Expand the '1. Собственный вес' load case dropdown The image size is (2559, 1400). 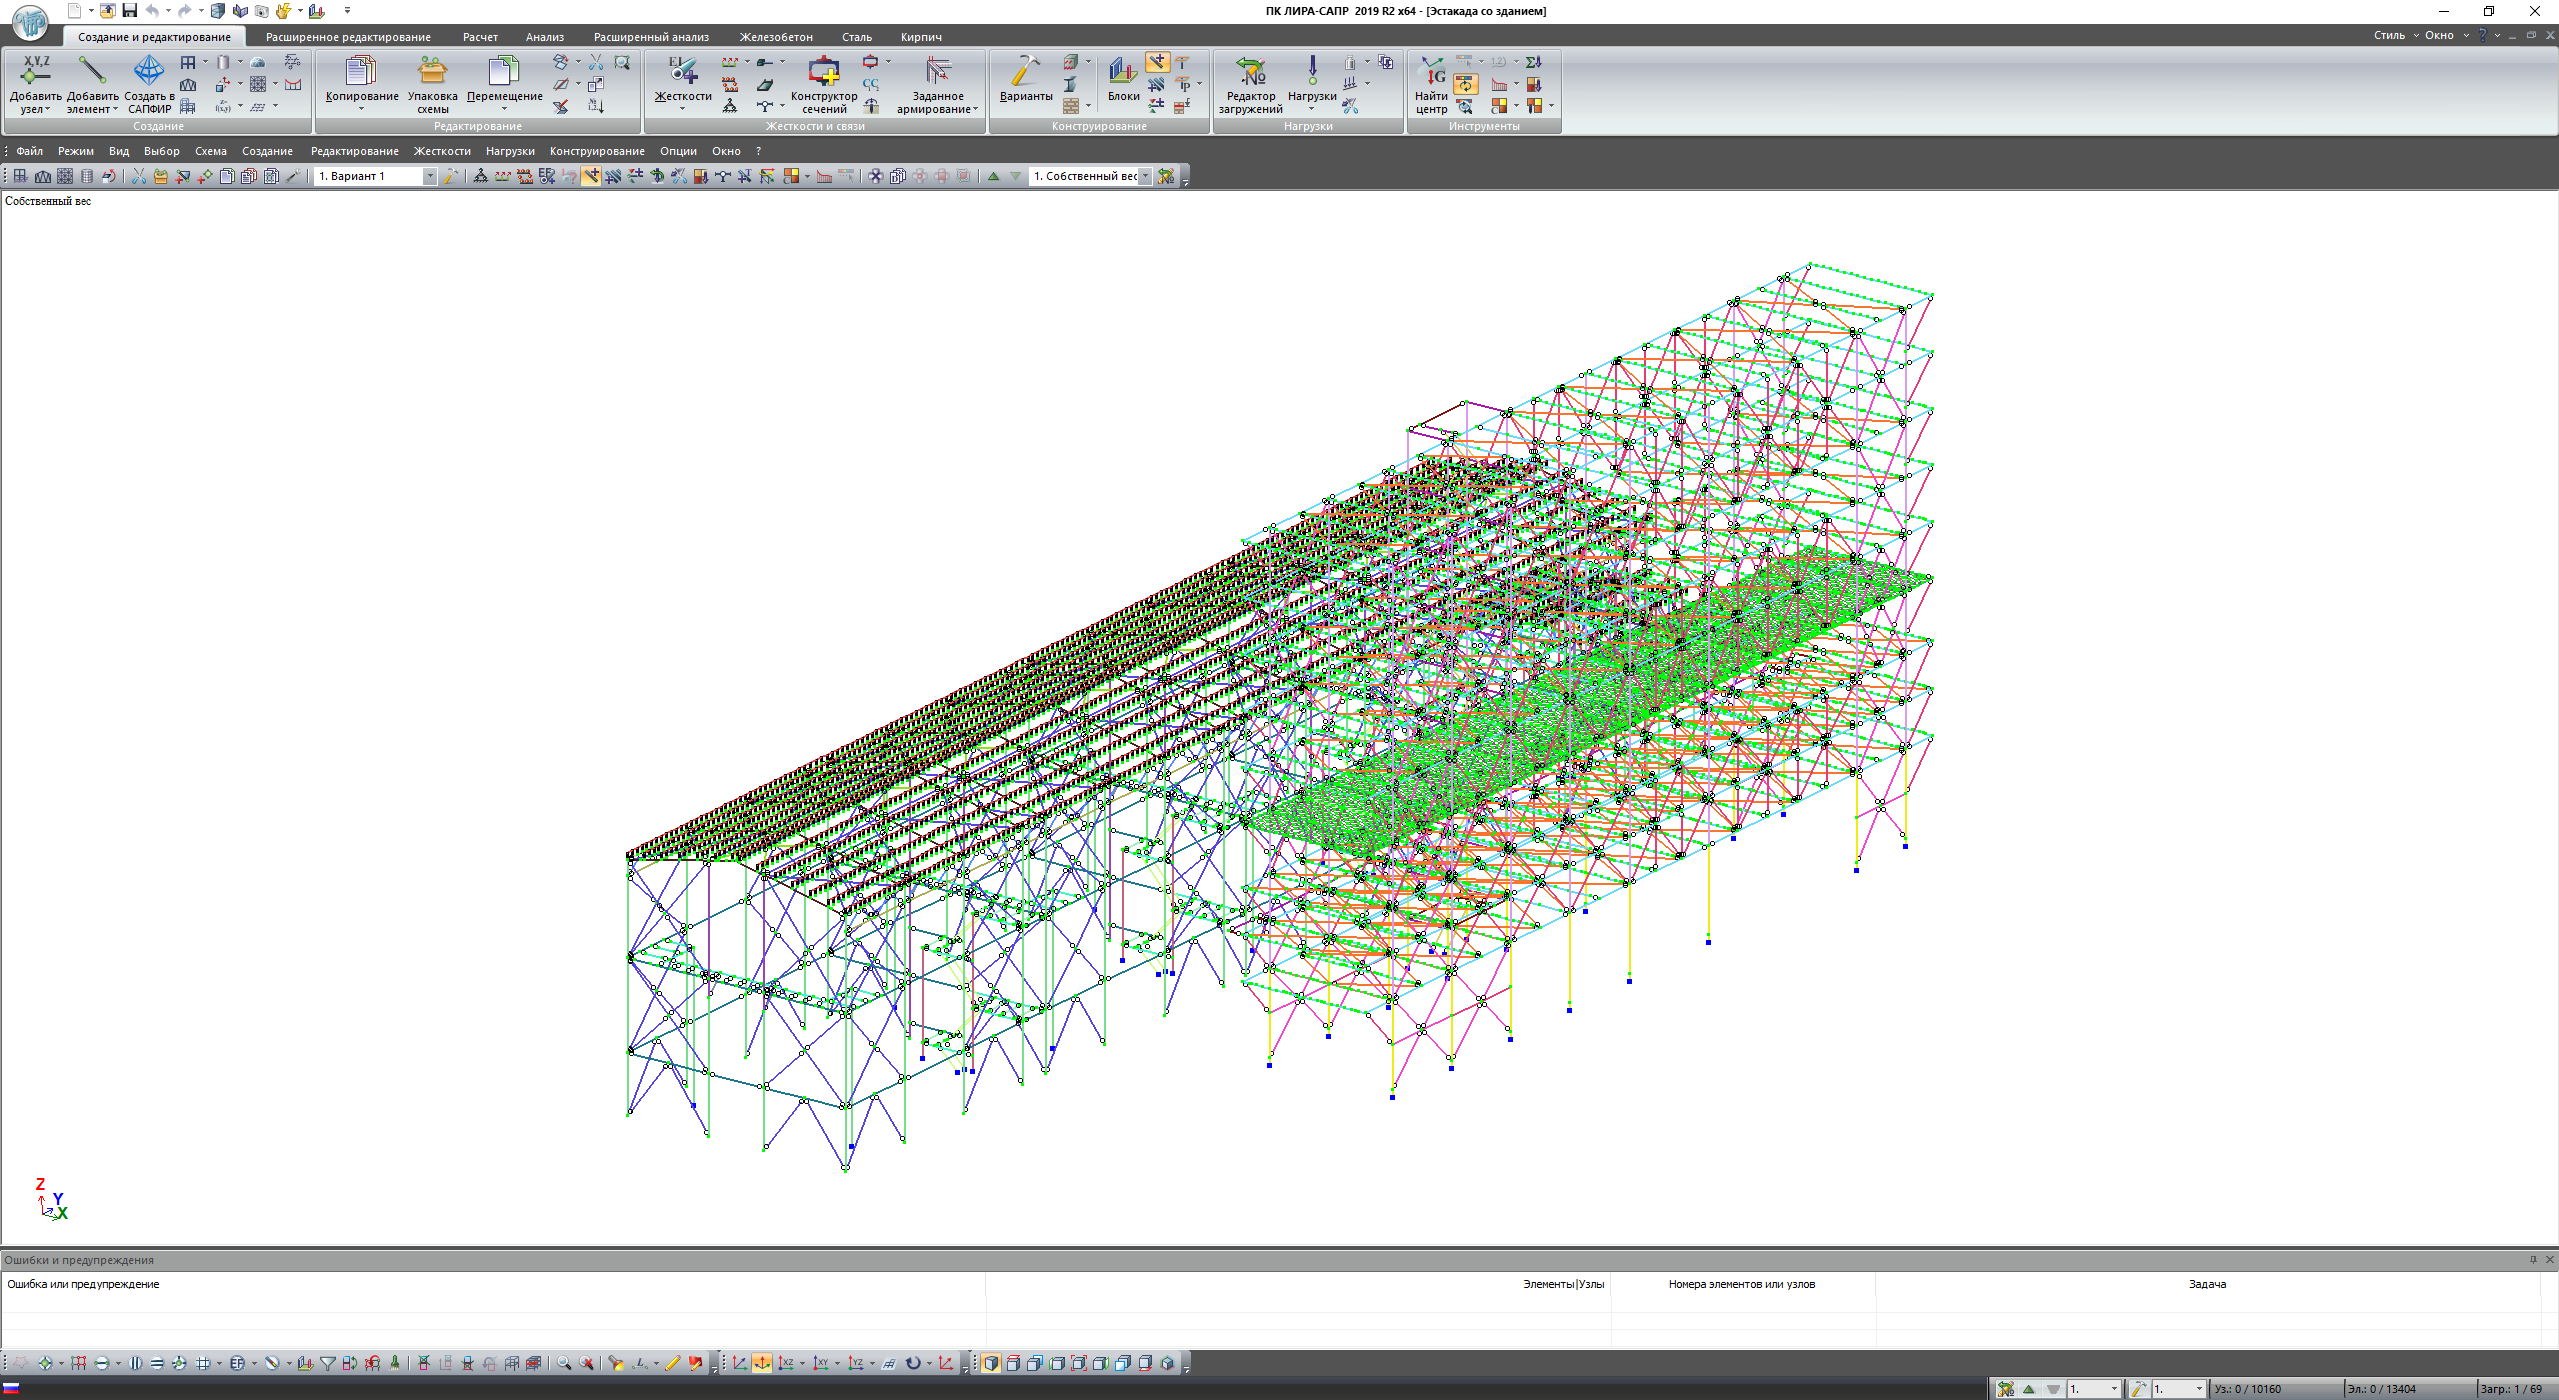click(x=1145, y=176)
